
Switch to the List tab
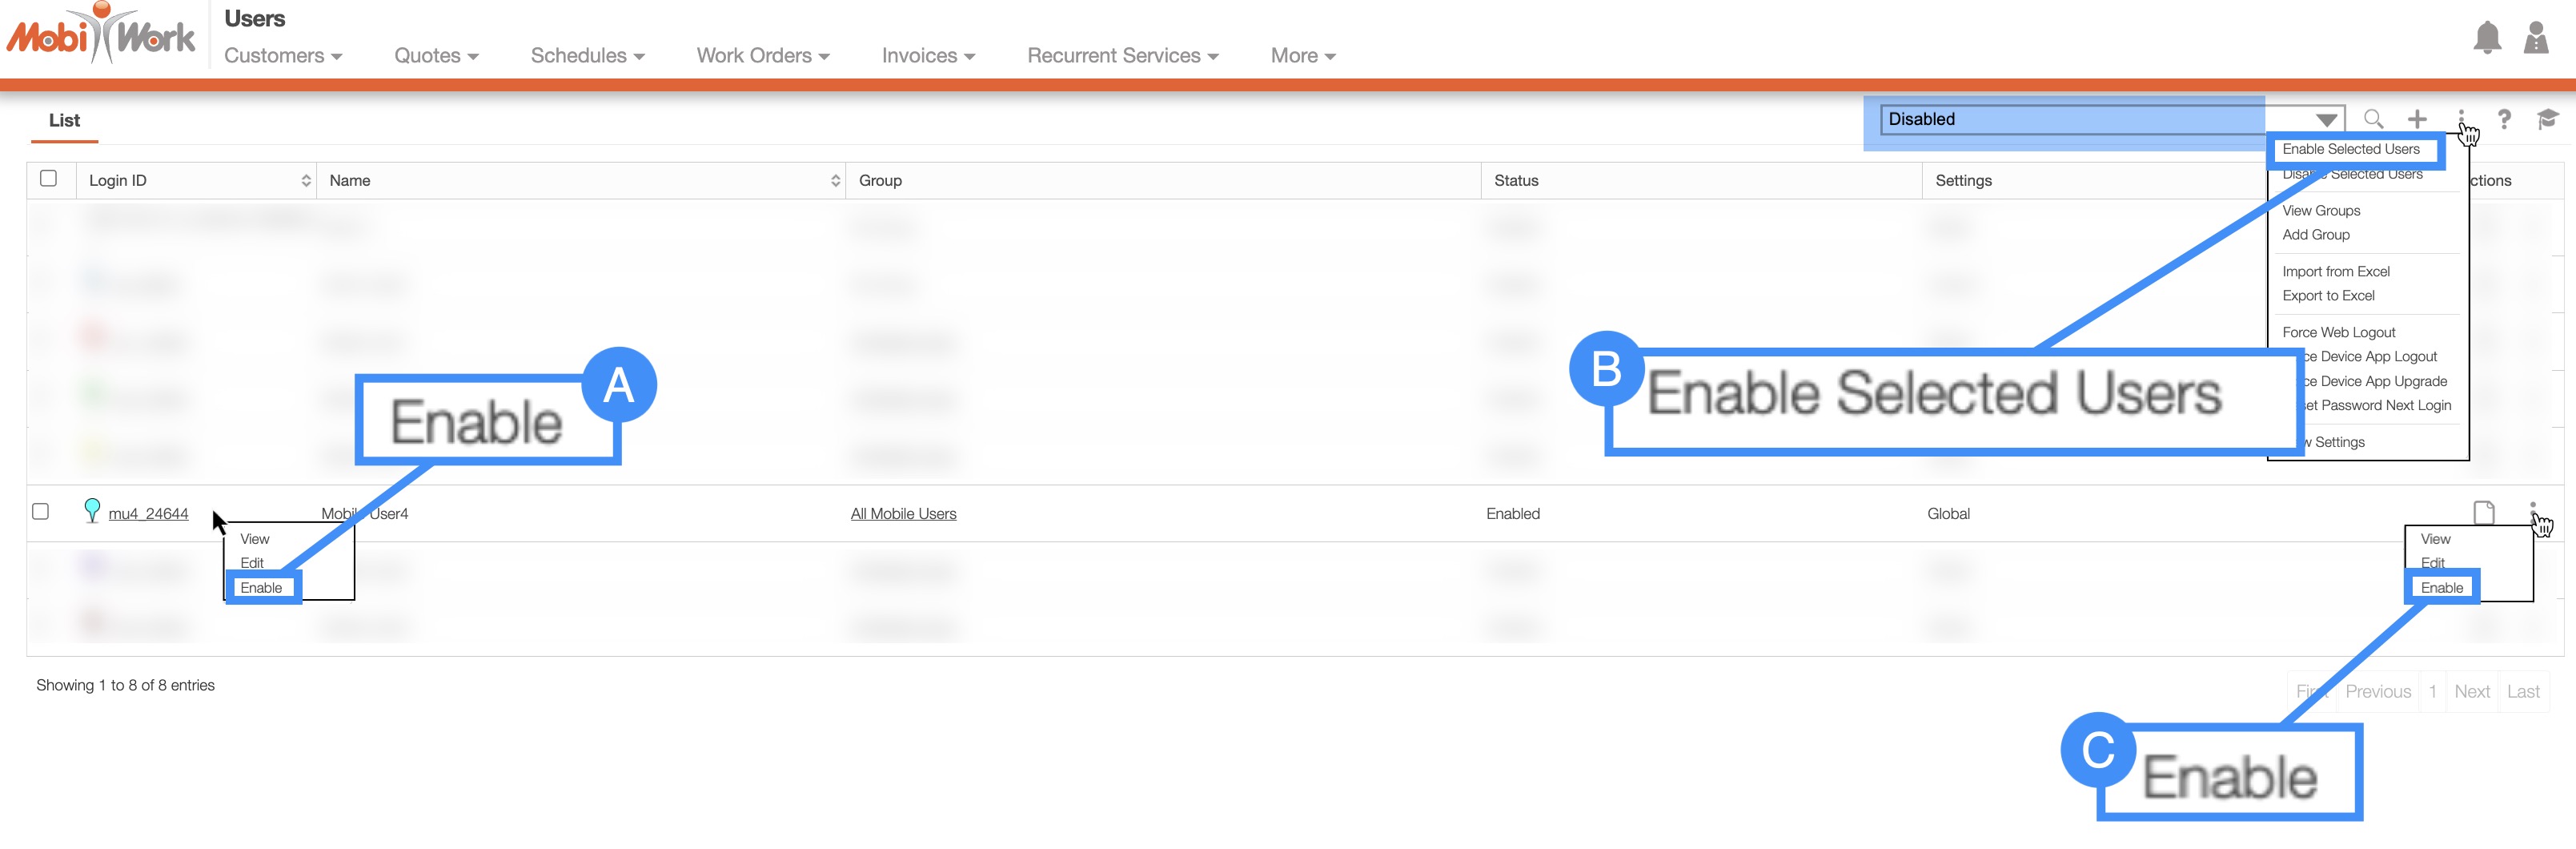64,120
